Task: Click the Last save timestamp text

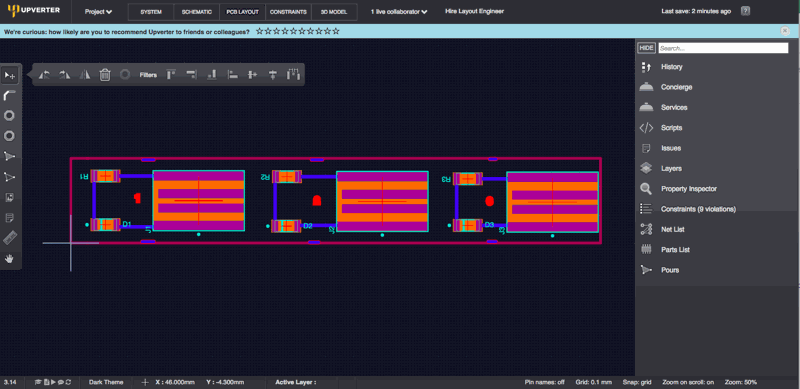Action: coord(696,11)
